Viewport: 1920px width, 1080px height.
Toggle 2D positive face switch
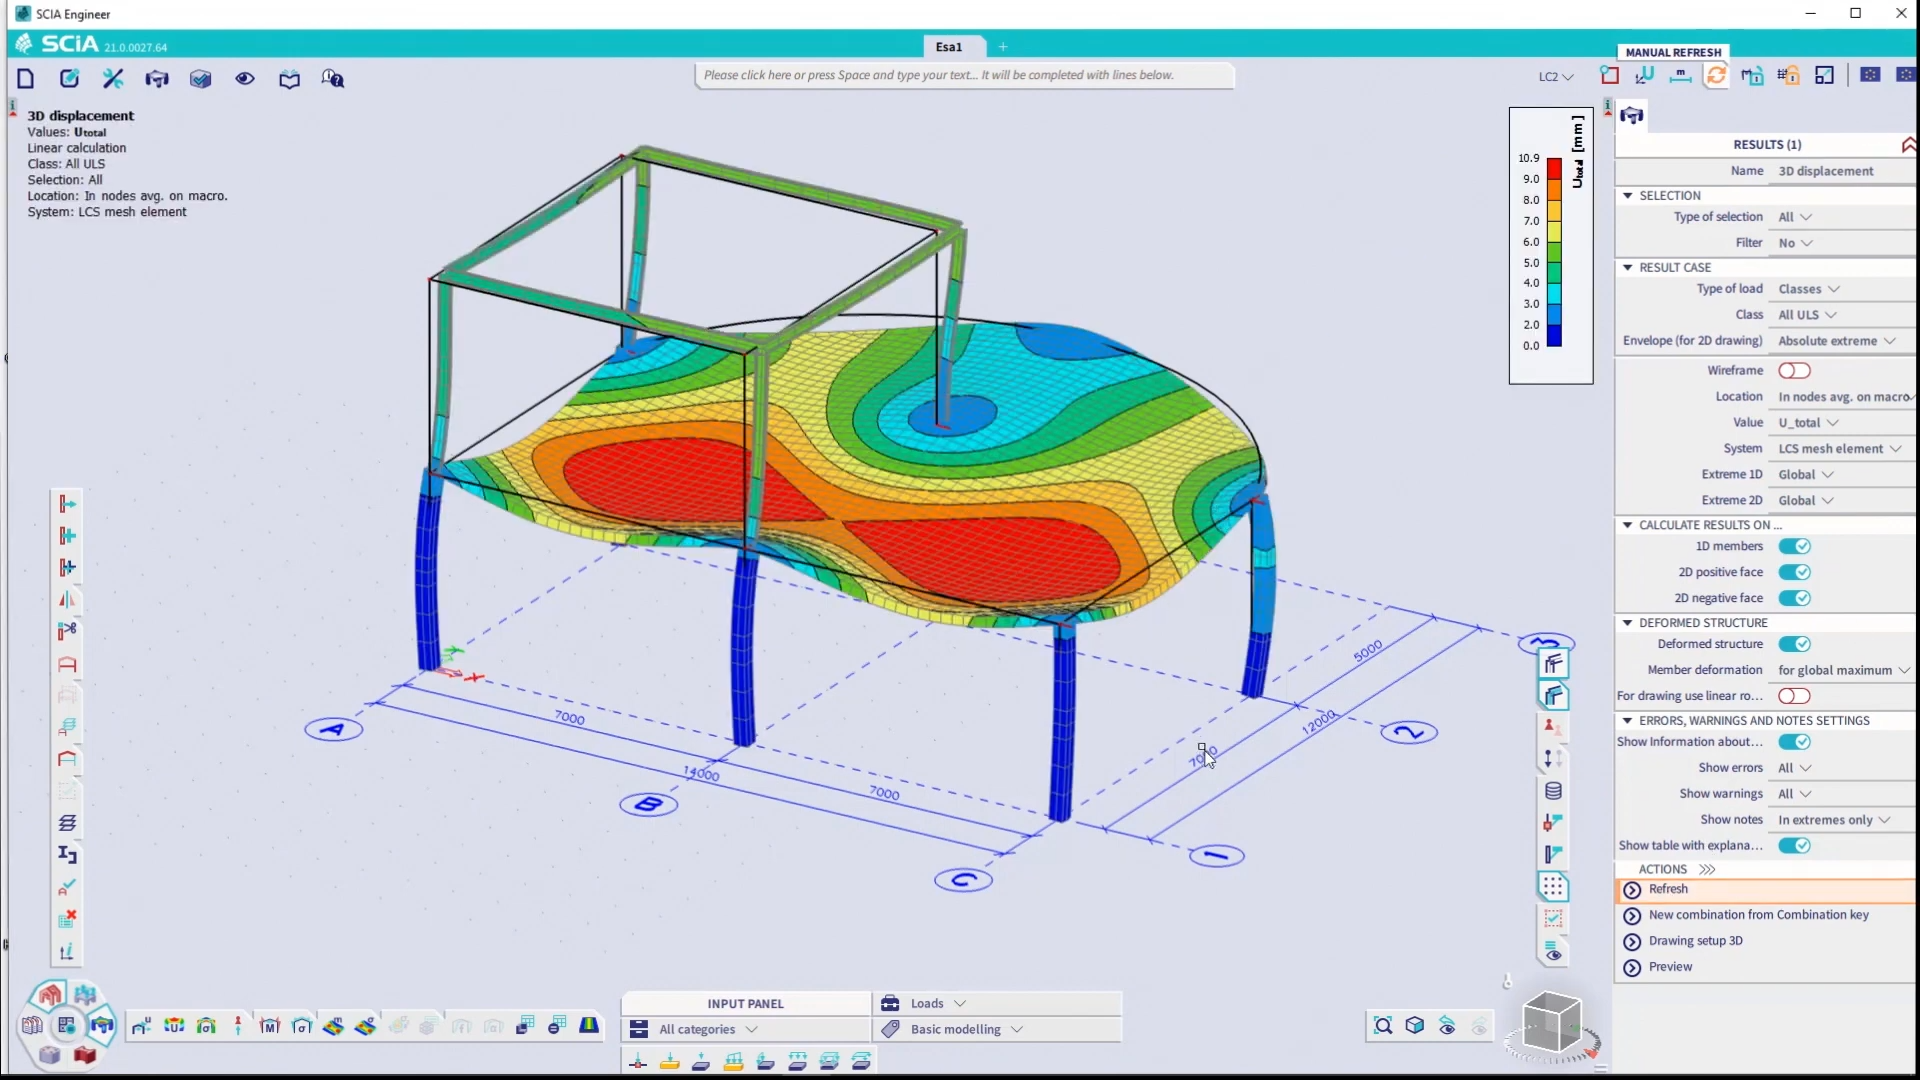click(x=1794, y=572)
